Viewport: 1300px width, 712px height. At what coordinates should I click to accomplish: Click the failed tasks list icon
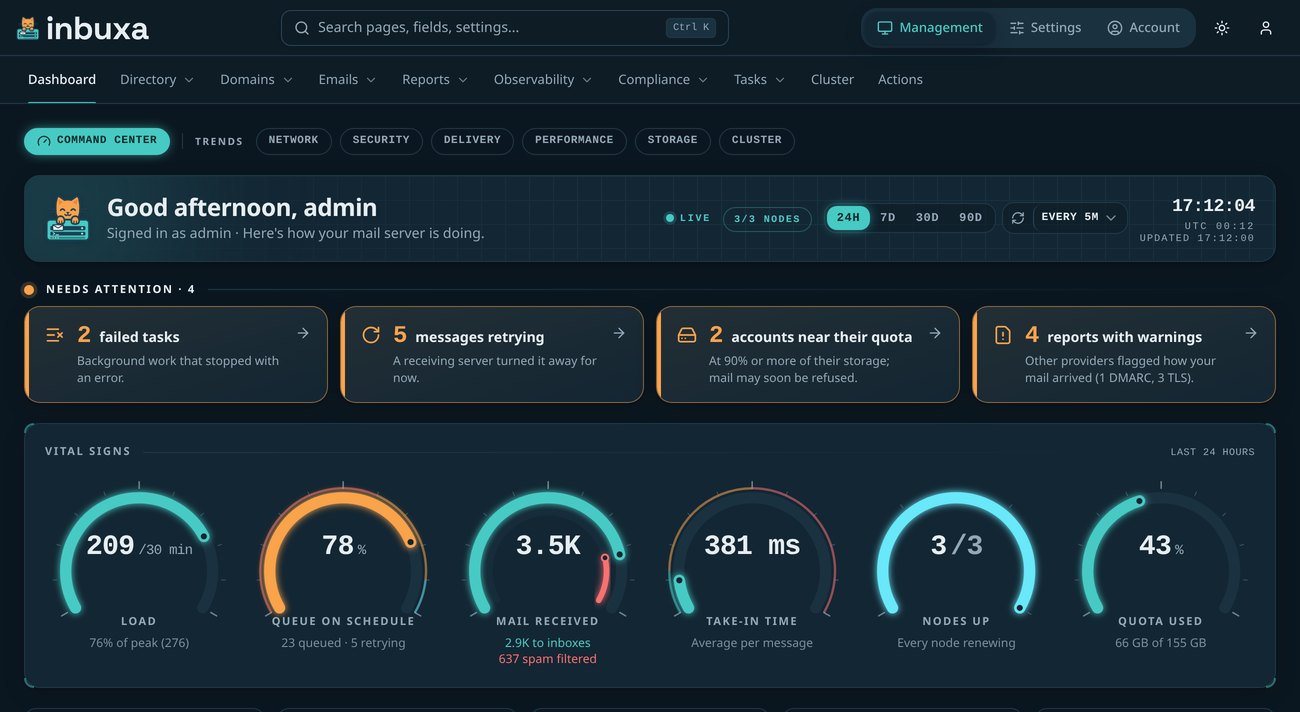pyautogui.click(x=55, y=335)
